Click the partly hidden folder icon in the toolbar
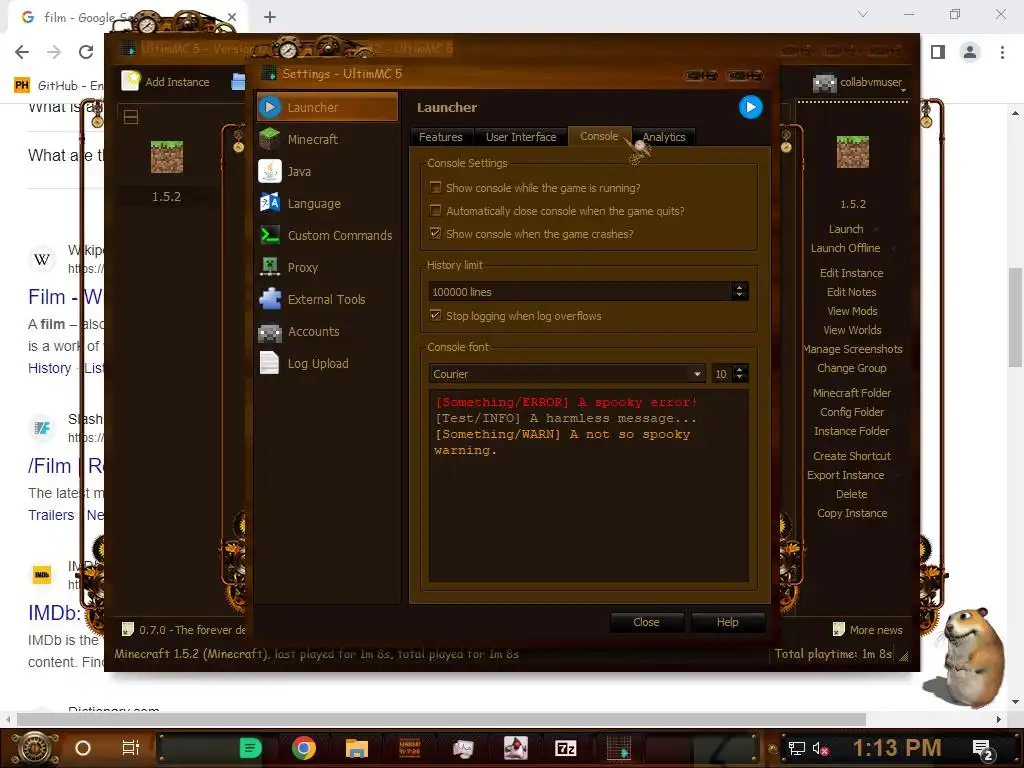 (x=238, y=82)
